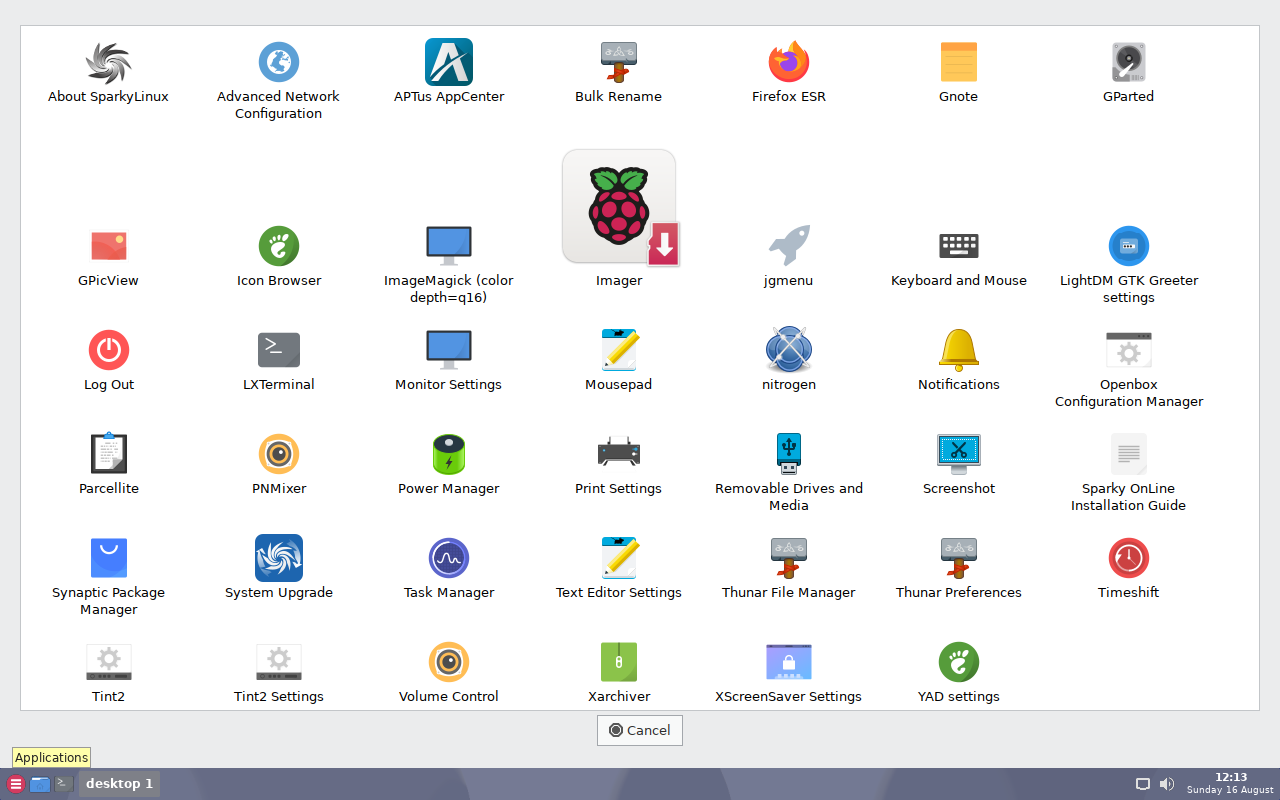The height and width of the screenshot is (800, 1280).
Task: Launch Advanced Network Configuration
Action: click(279, 62)
